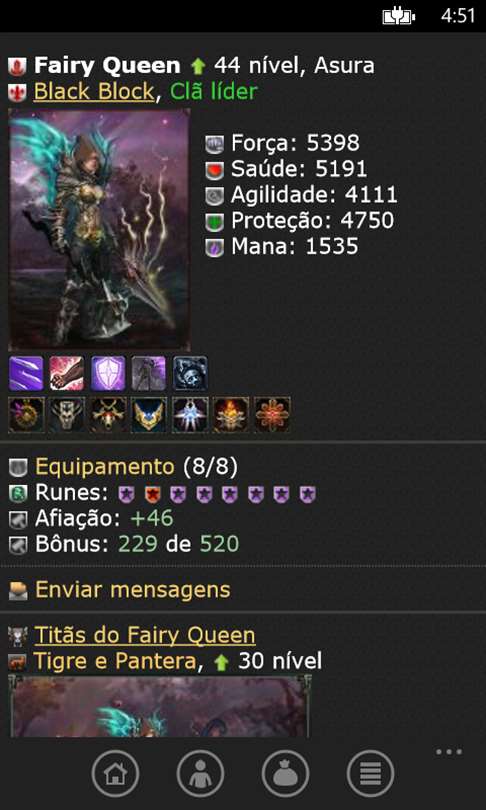The width and height of the screenshot is (486, 810).
Task: Go to the home screen via bottom bar
Action: pos(115,773)
